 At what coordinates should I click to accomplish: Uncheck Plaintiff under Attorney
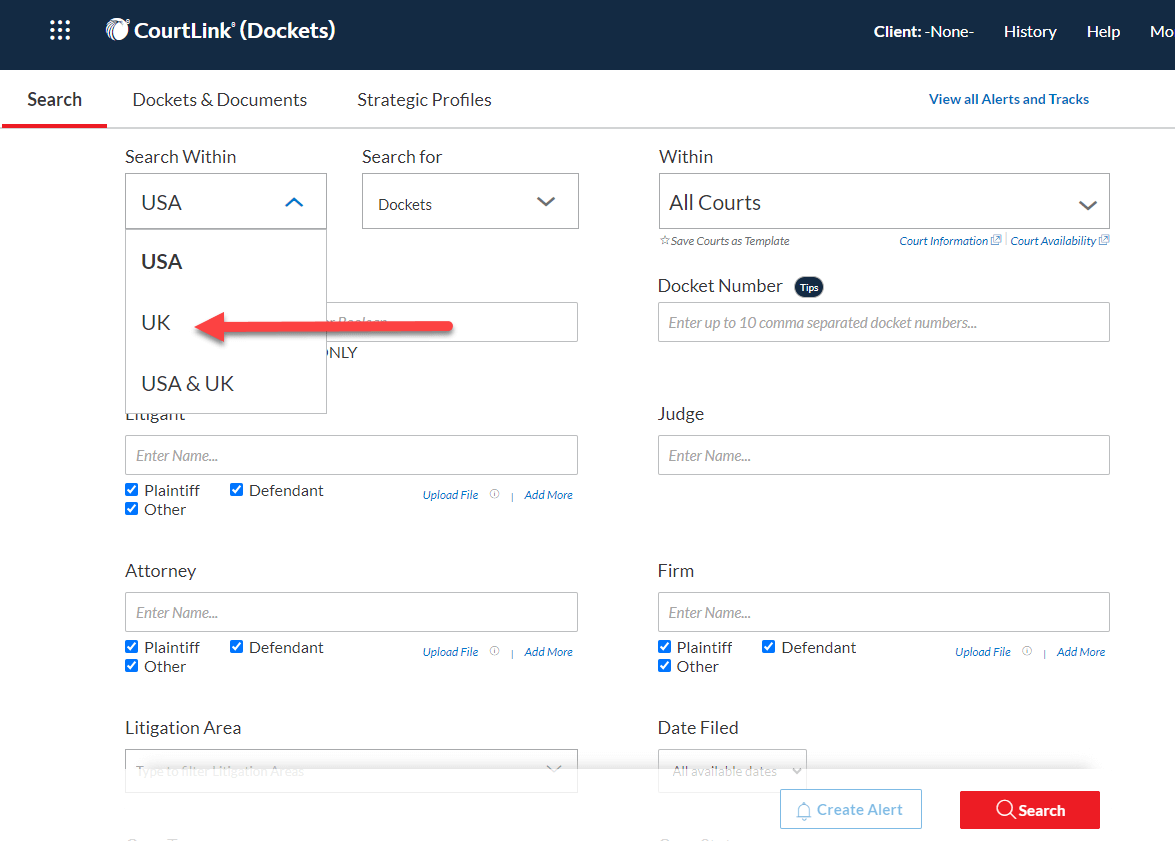click(132, 647)
